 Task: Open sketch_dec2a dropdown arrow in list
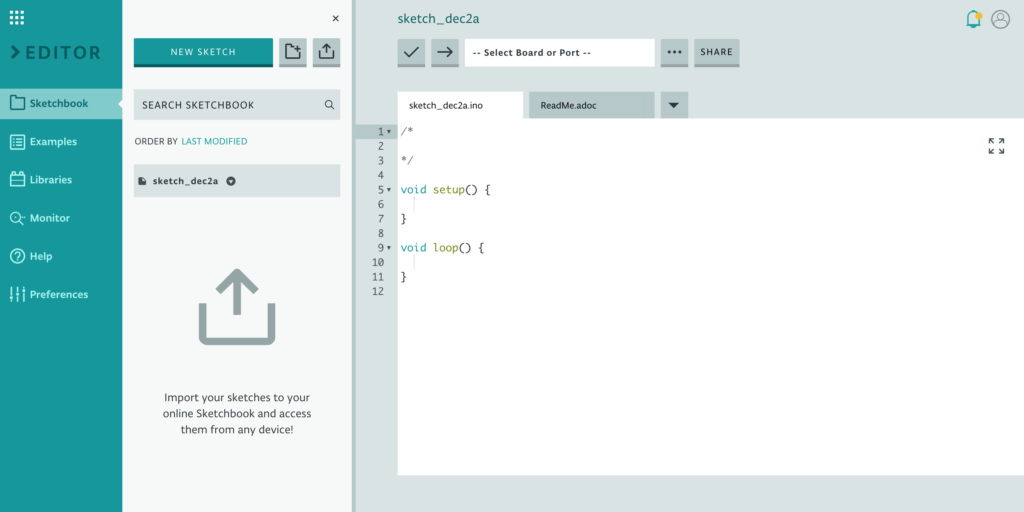coord(231,182)
